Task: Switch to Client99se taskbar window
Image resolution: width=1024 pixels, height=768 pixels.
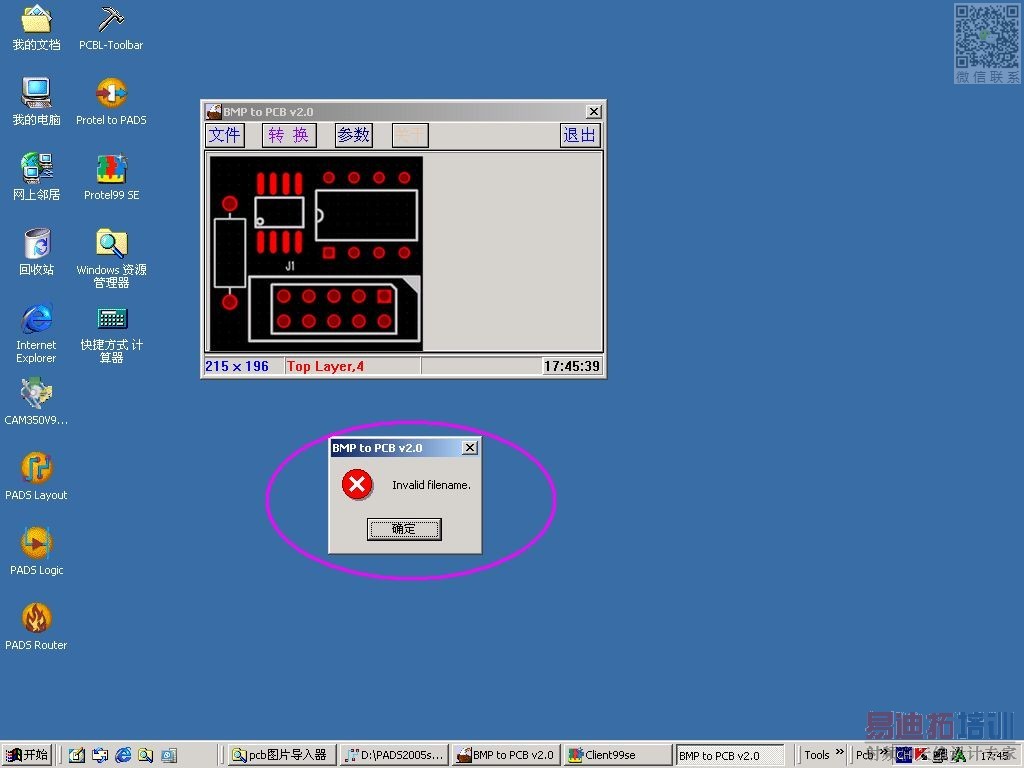Action: (x=618, y=755)
